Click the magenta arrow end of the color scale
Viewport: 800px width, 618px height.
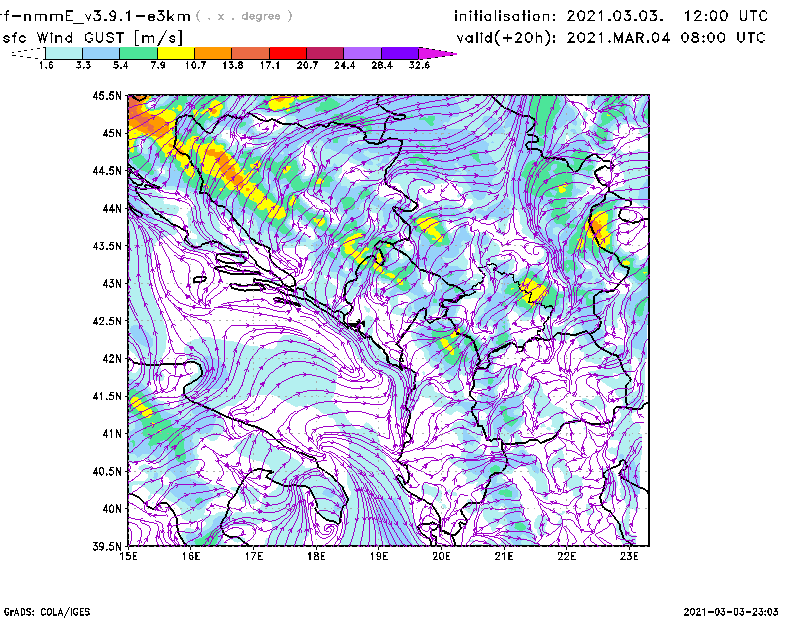(437, 53)
